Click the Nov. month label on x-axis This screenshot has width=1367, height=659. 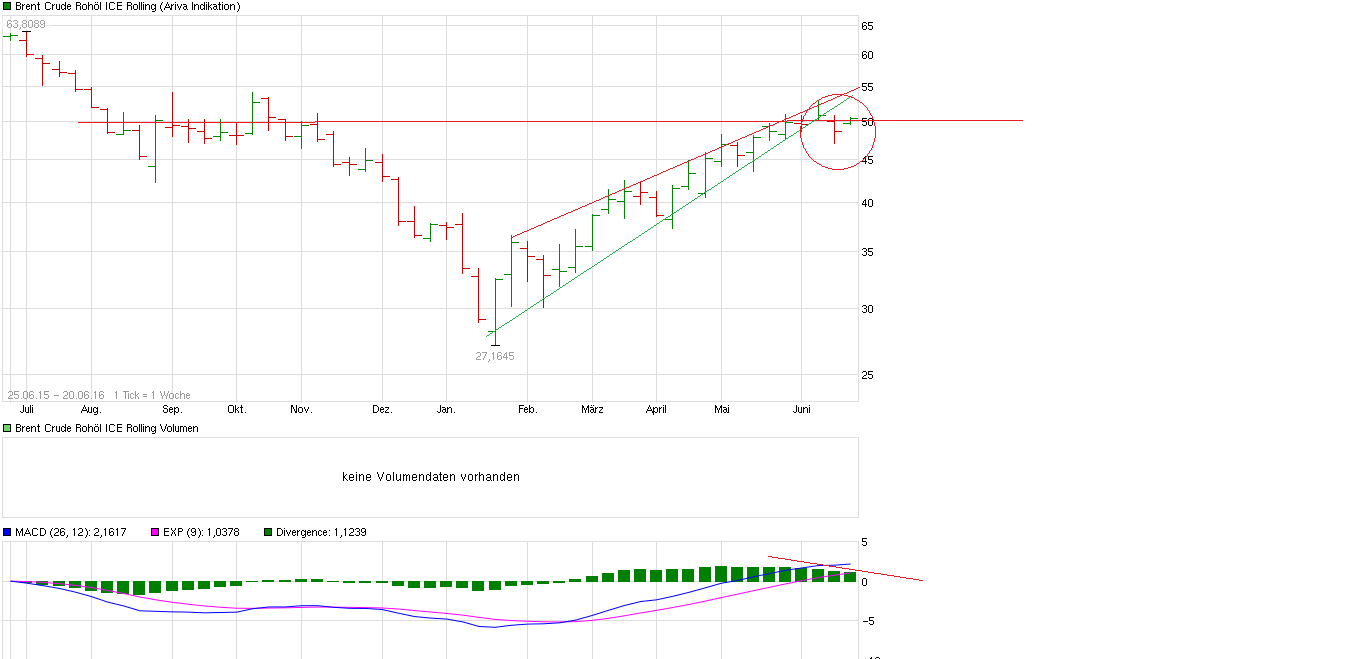click(302, 409)
